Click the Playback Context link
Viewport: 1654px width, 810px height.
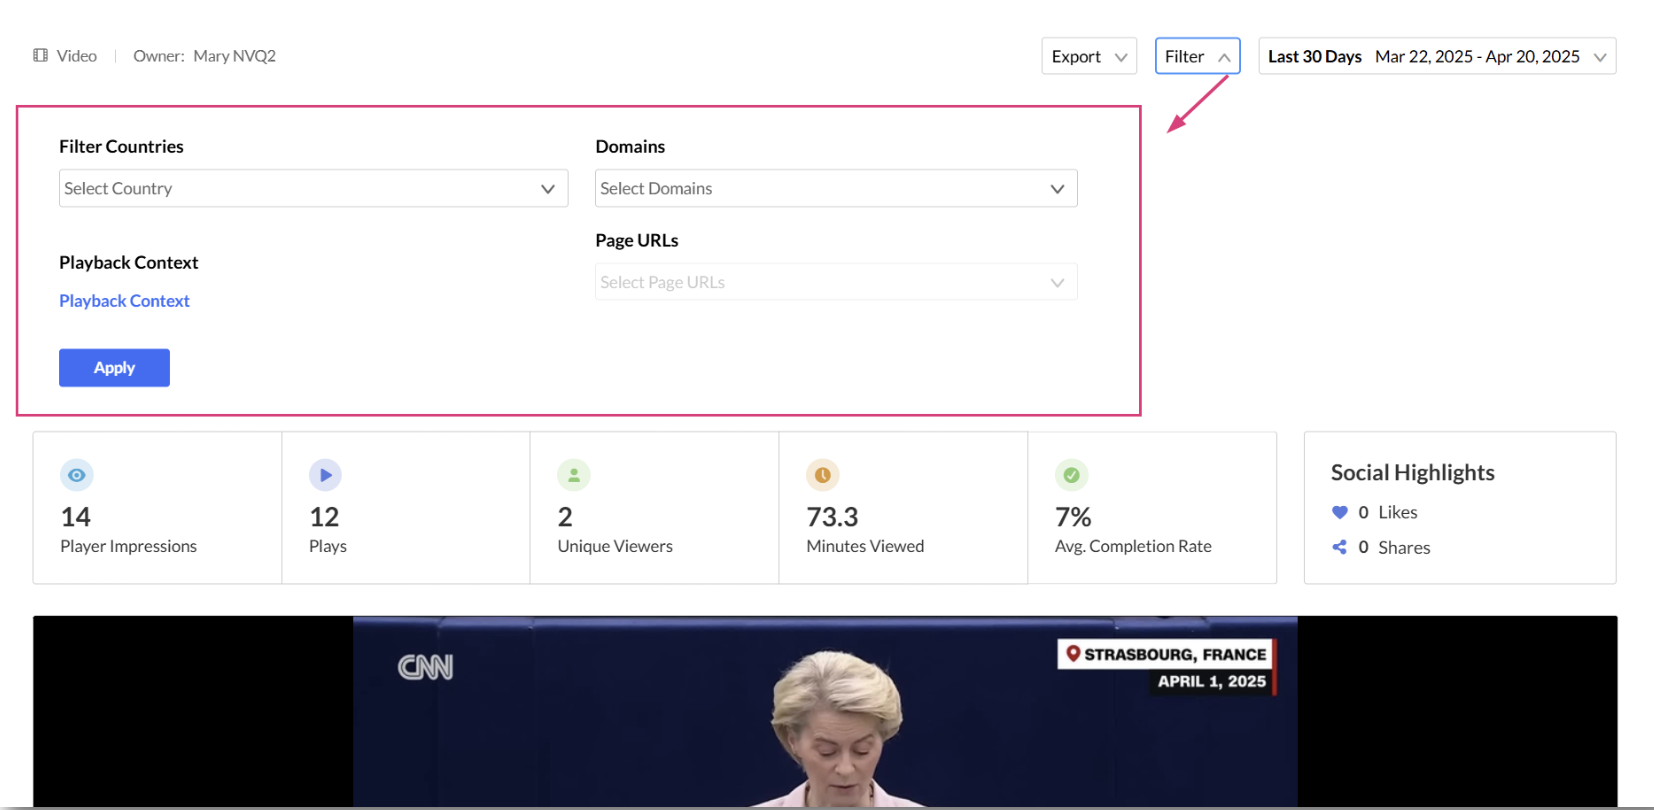click(124, 301)
